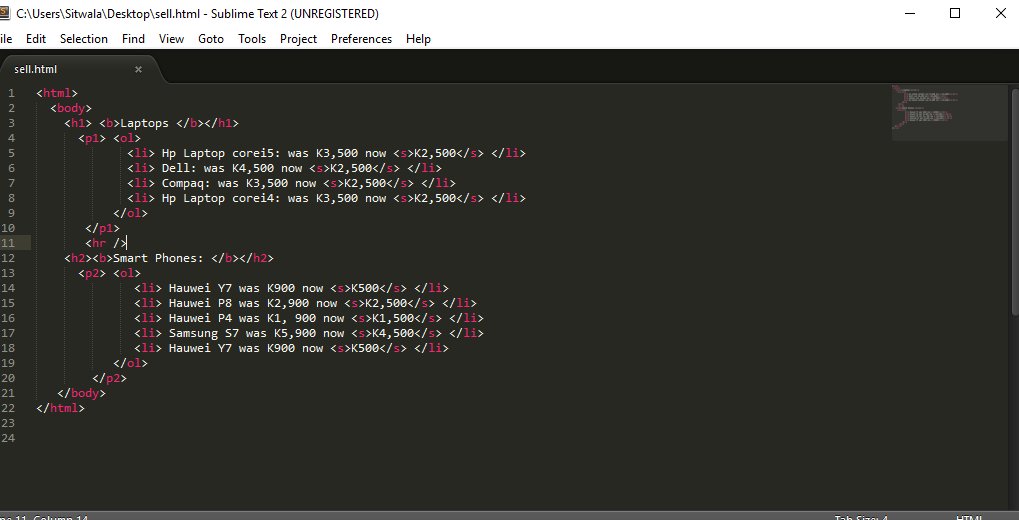Open the Help menu

pyautogui.click(x=419, y=39)
